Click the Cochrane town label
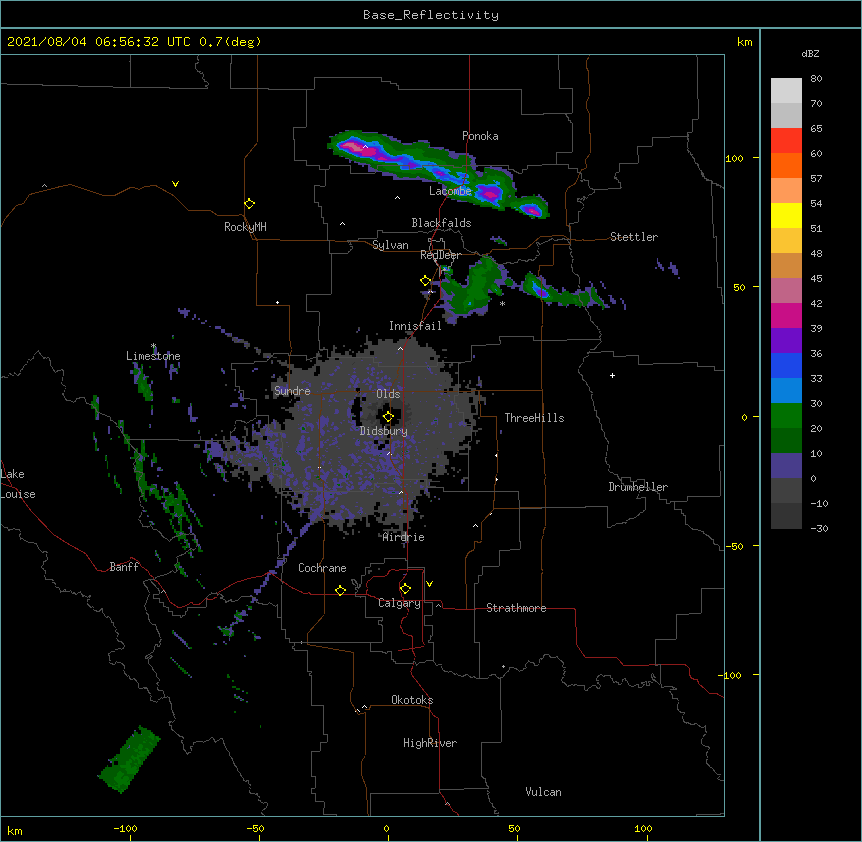This screenshot has width=862, height=842. [x=322, y=568]
